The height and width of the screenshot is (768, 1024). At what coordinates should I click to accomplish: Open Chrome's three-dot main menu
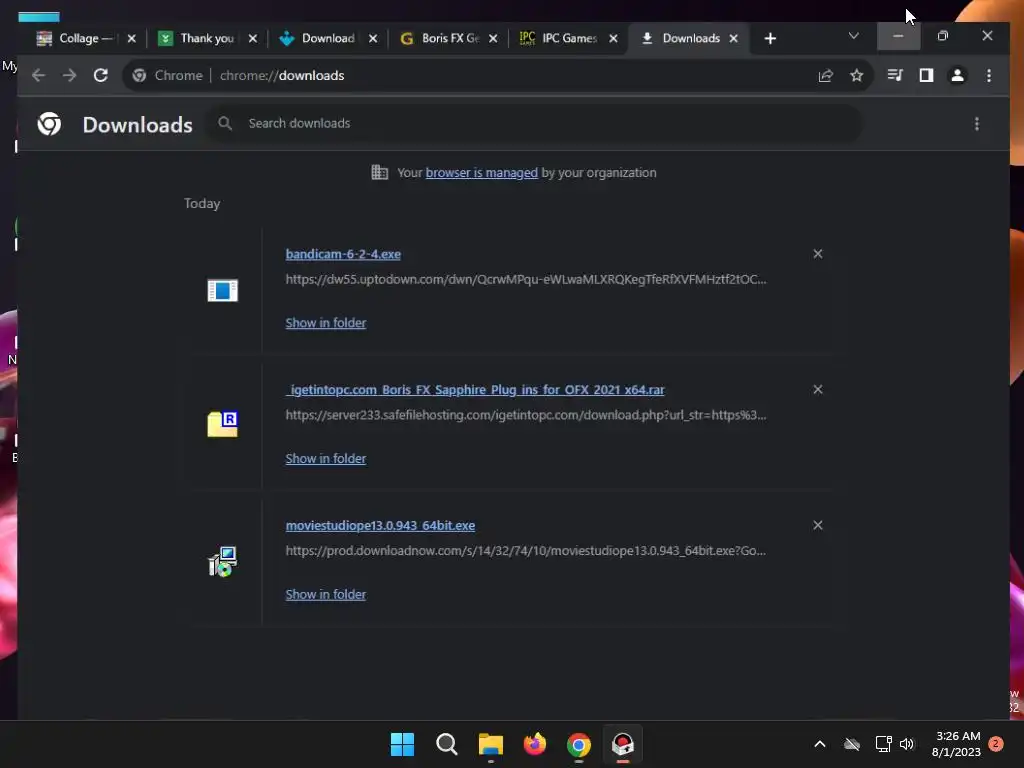pos(989,76)
